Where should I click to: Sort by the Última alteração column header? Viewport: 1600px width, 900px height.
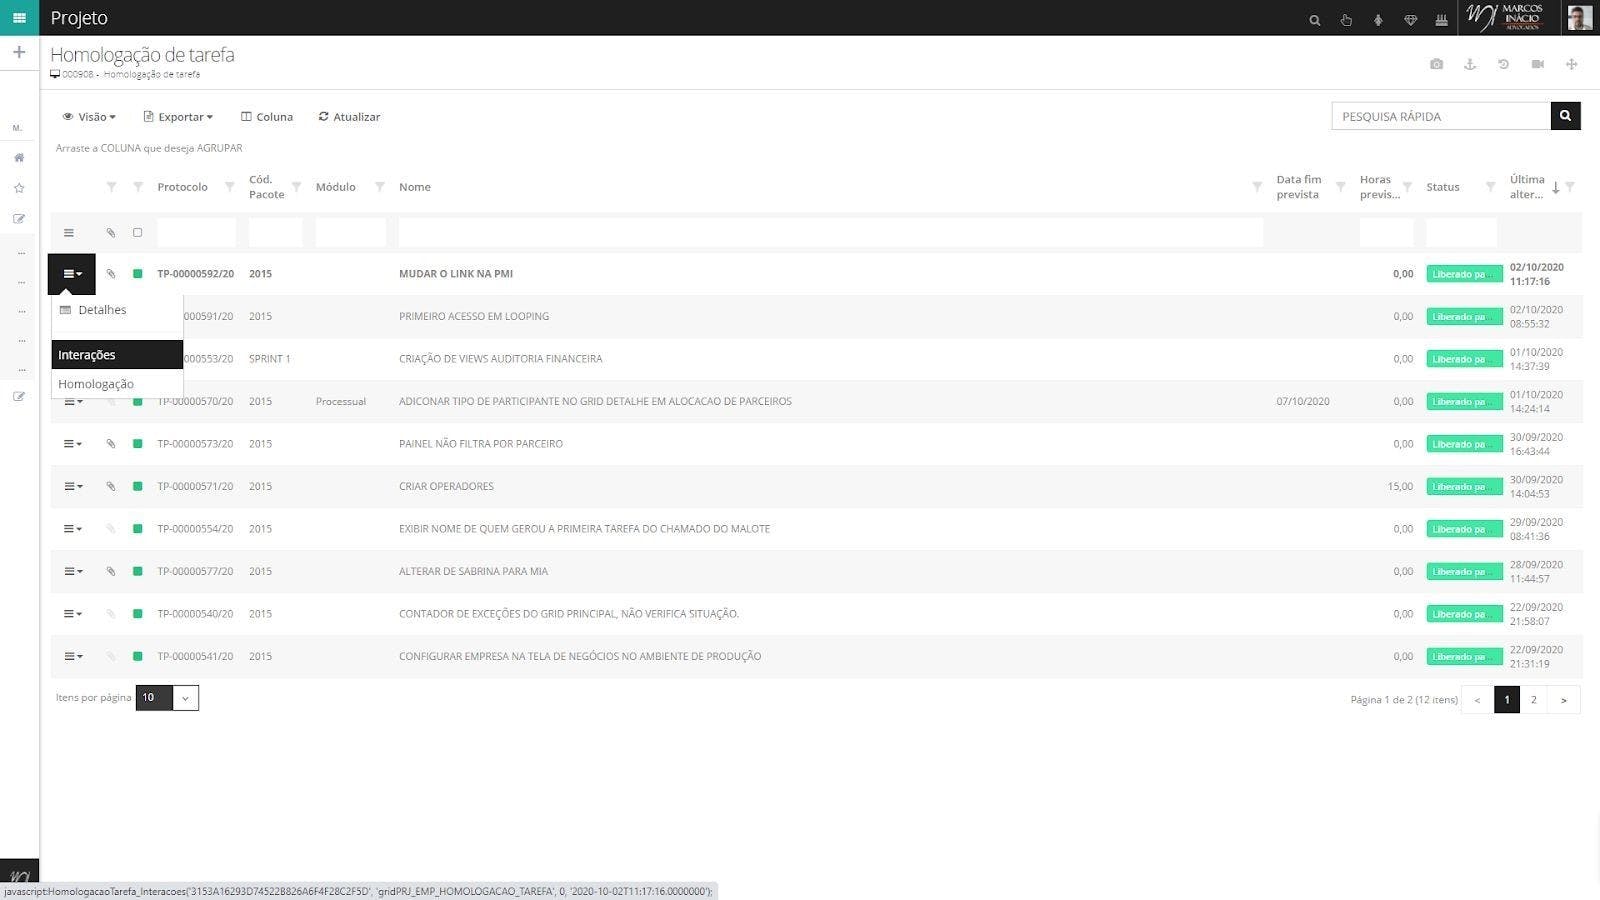1527,187
